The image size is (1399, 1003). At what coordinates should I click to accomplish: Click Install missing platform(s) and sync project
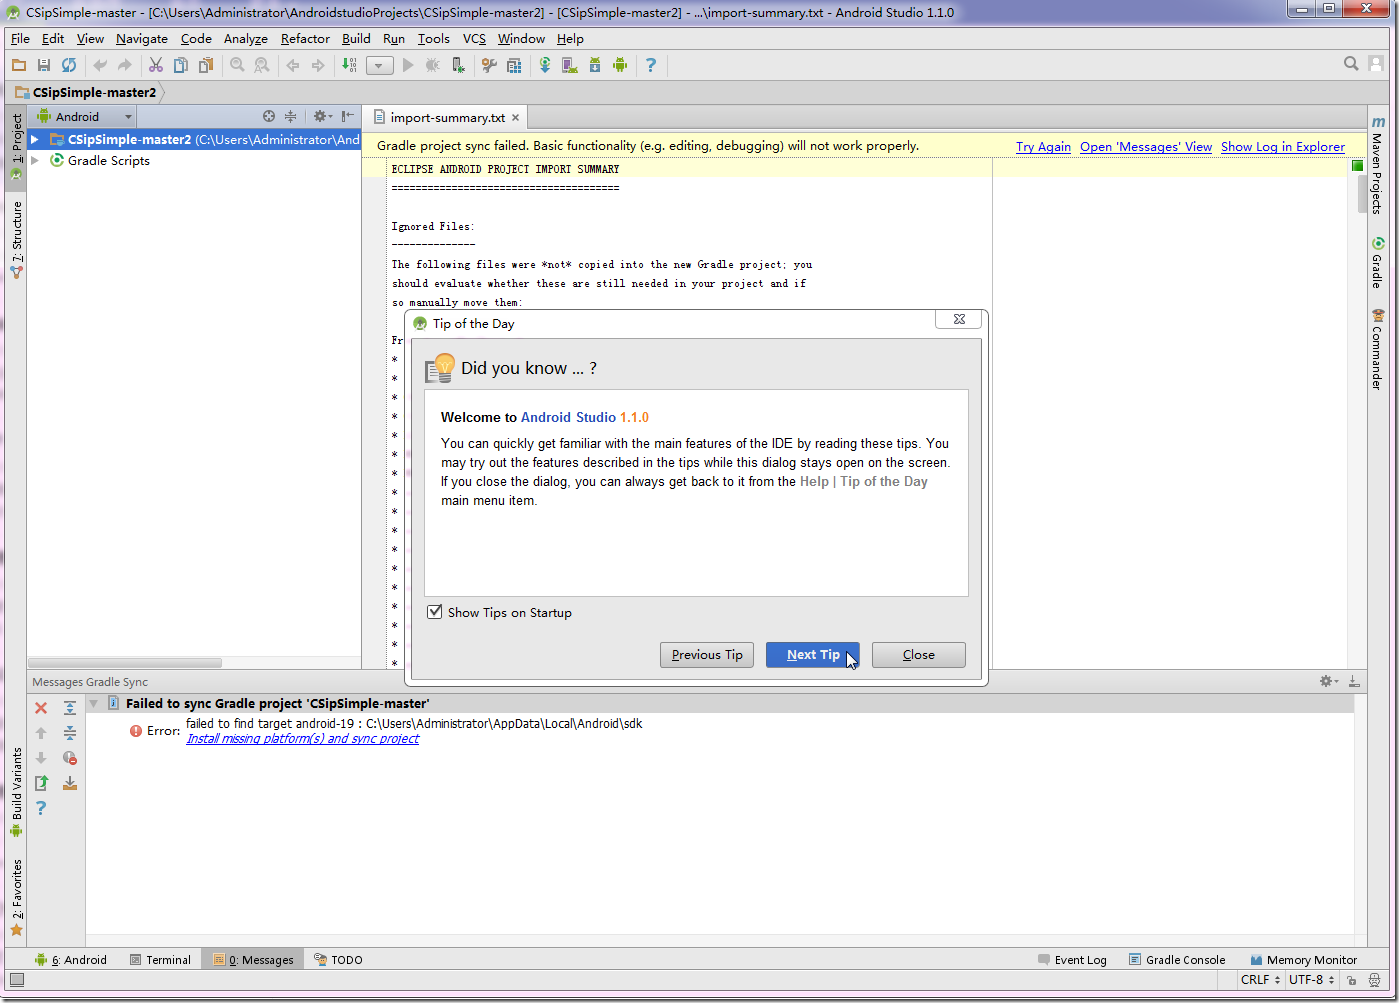click(303, 739)
